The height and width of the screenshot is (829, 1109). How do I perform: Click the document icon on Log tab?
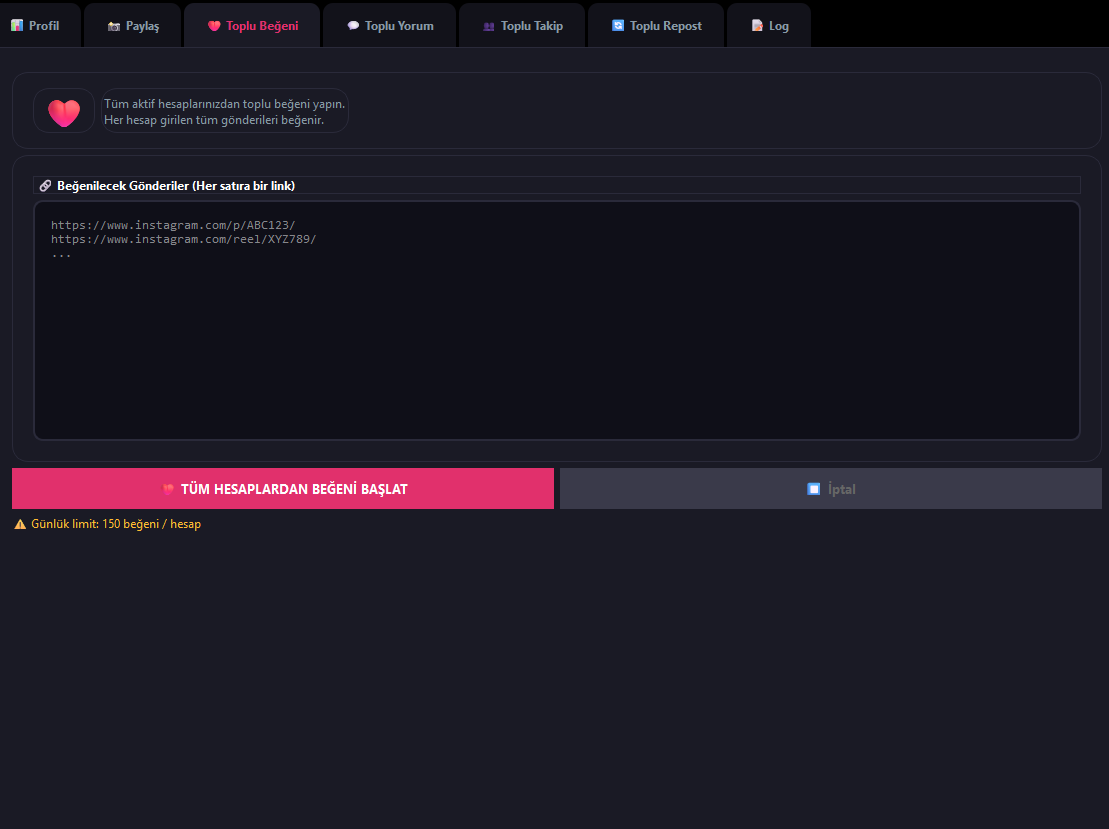(x=757, y=25)
